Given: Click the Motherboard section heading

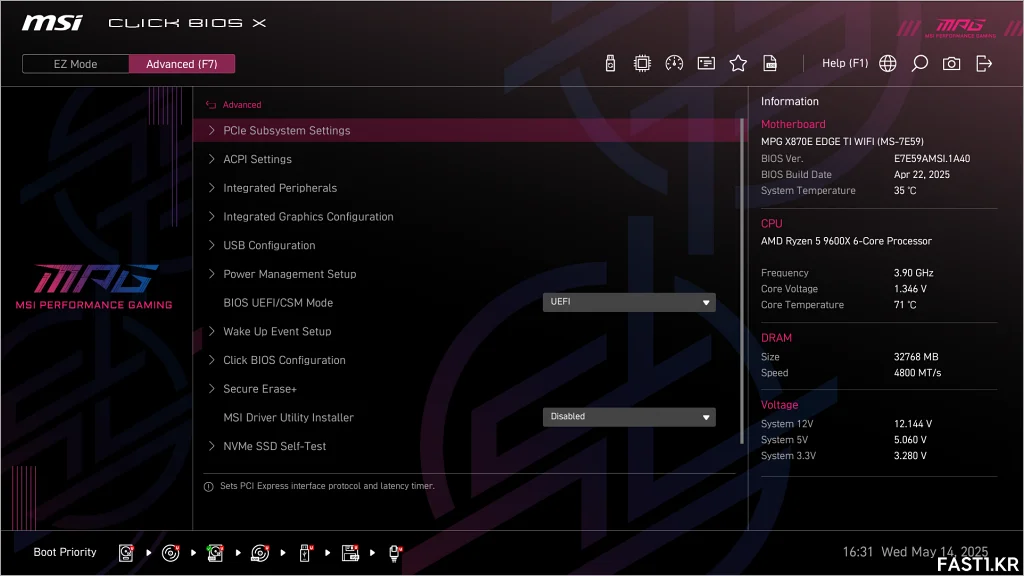Looking at the screenshot, I should tap(793, 124).
